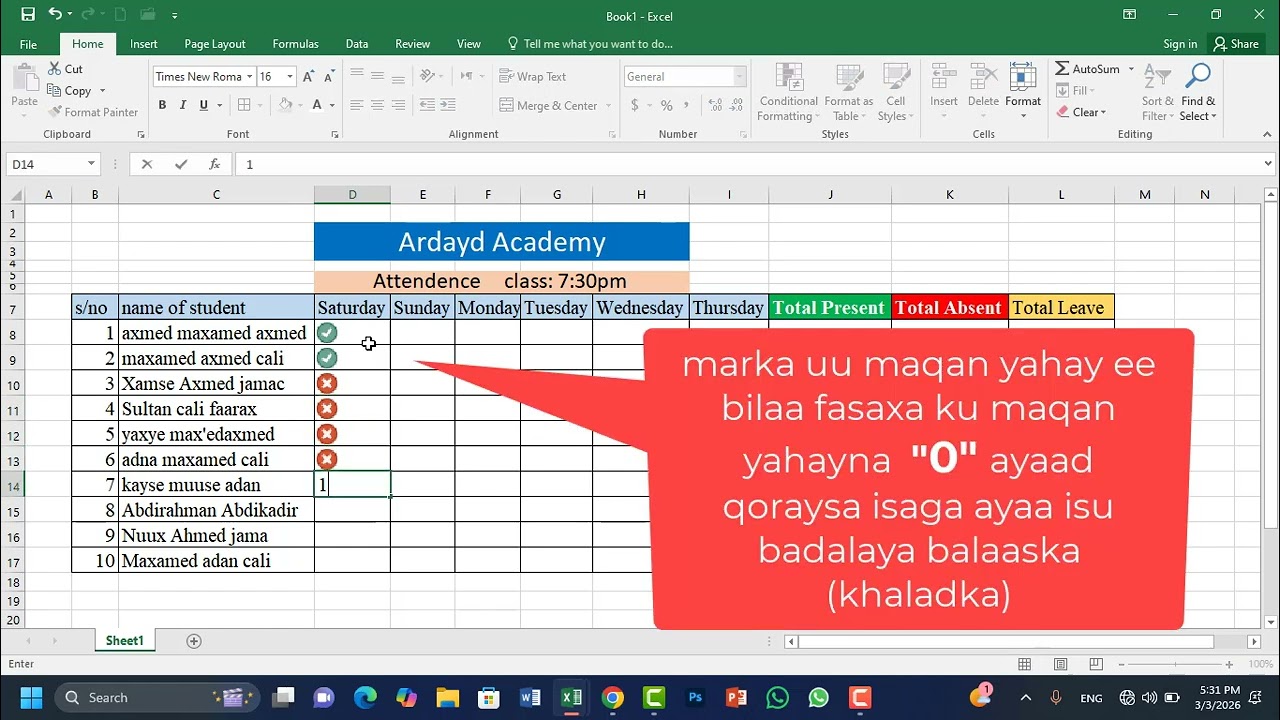Apply Percent Style format
This screenshot has width=1280, height=720.
(x=666, y=105)
